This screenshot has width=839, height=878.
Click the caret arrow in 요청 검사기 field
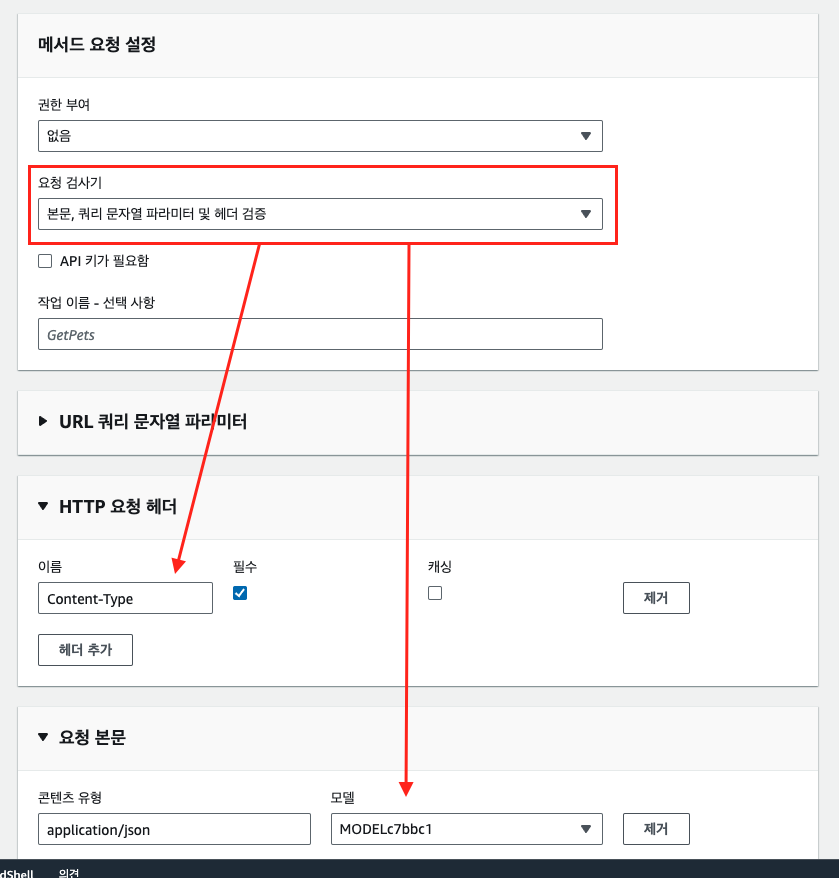point(586,214)
